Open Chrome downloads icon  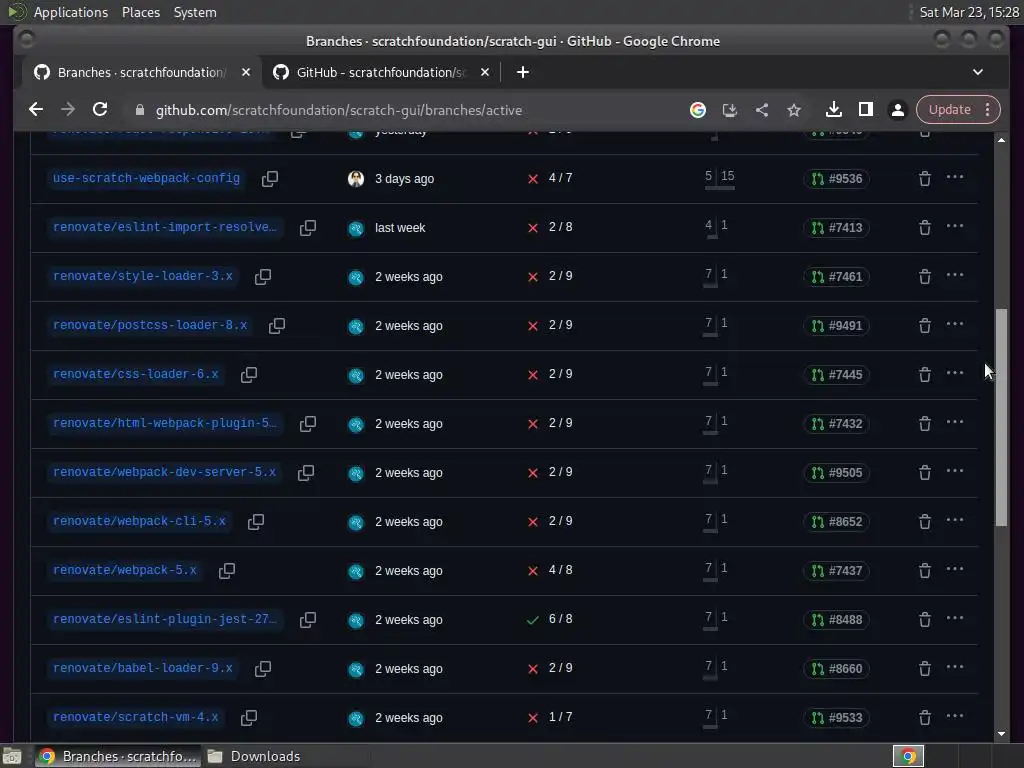(833, 110)
